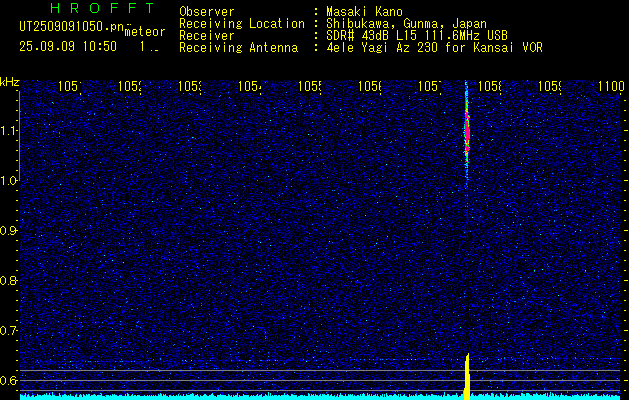629x400 pixels.
Task: Click the SDR# 43dB L15 111.6MHz USB text
Action: tap(417, 36)
